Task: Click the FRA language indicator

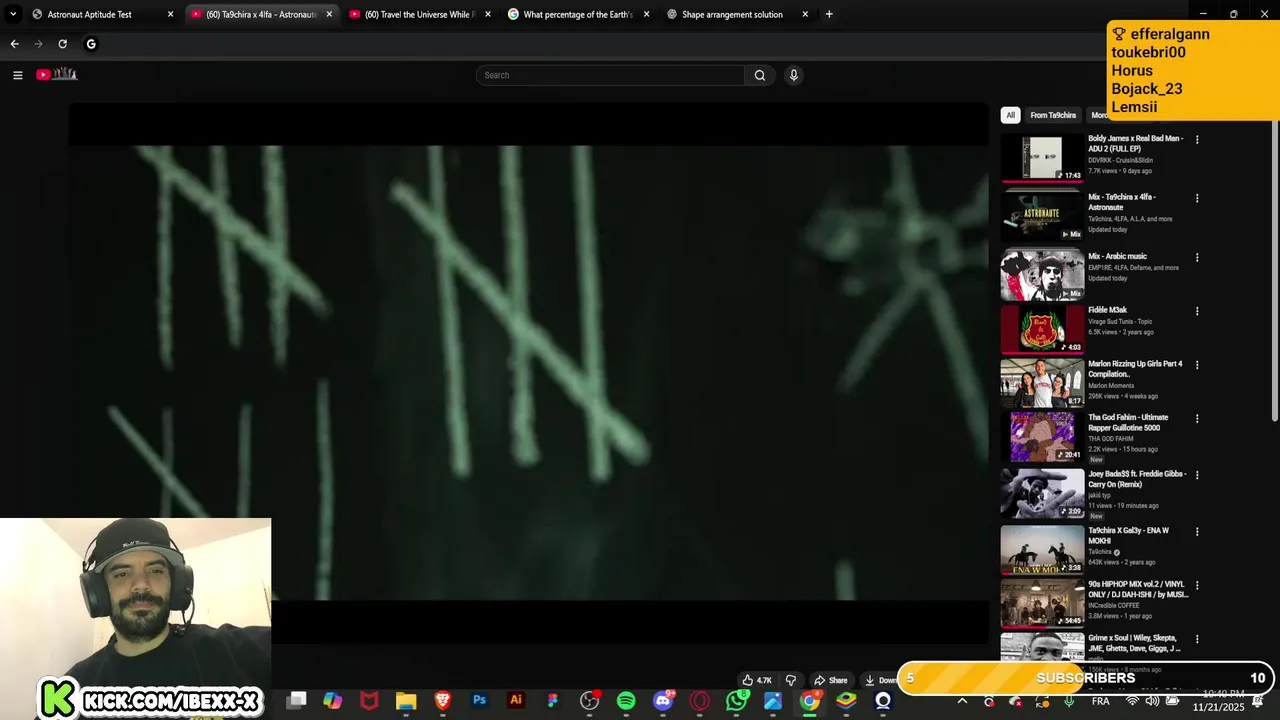Action: (1100, 702)
